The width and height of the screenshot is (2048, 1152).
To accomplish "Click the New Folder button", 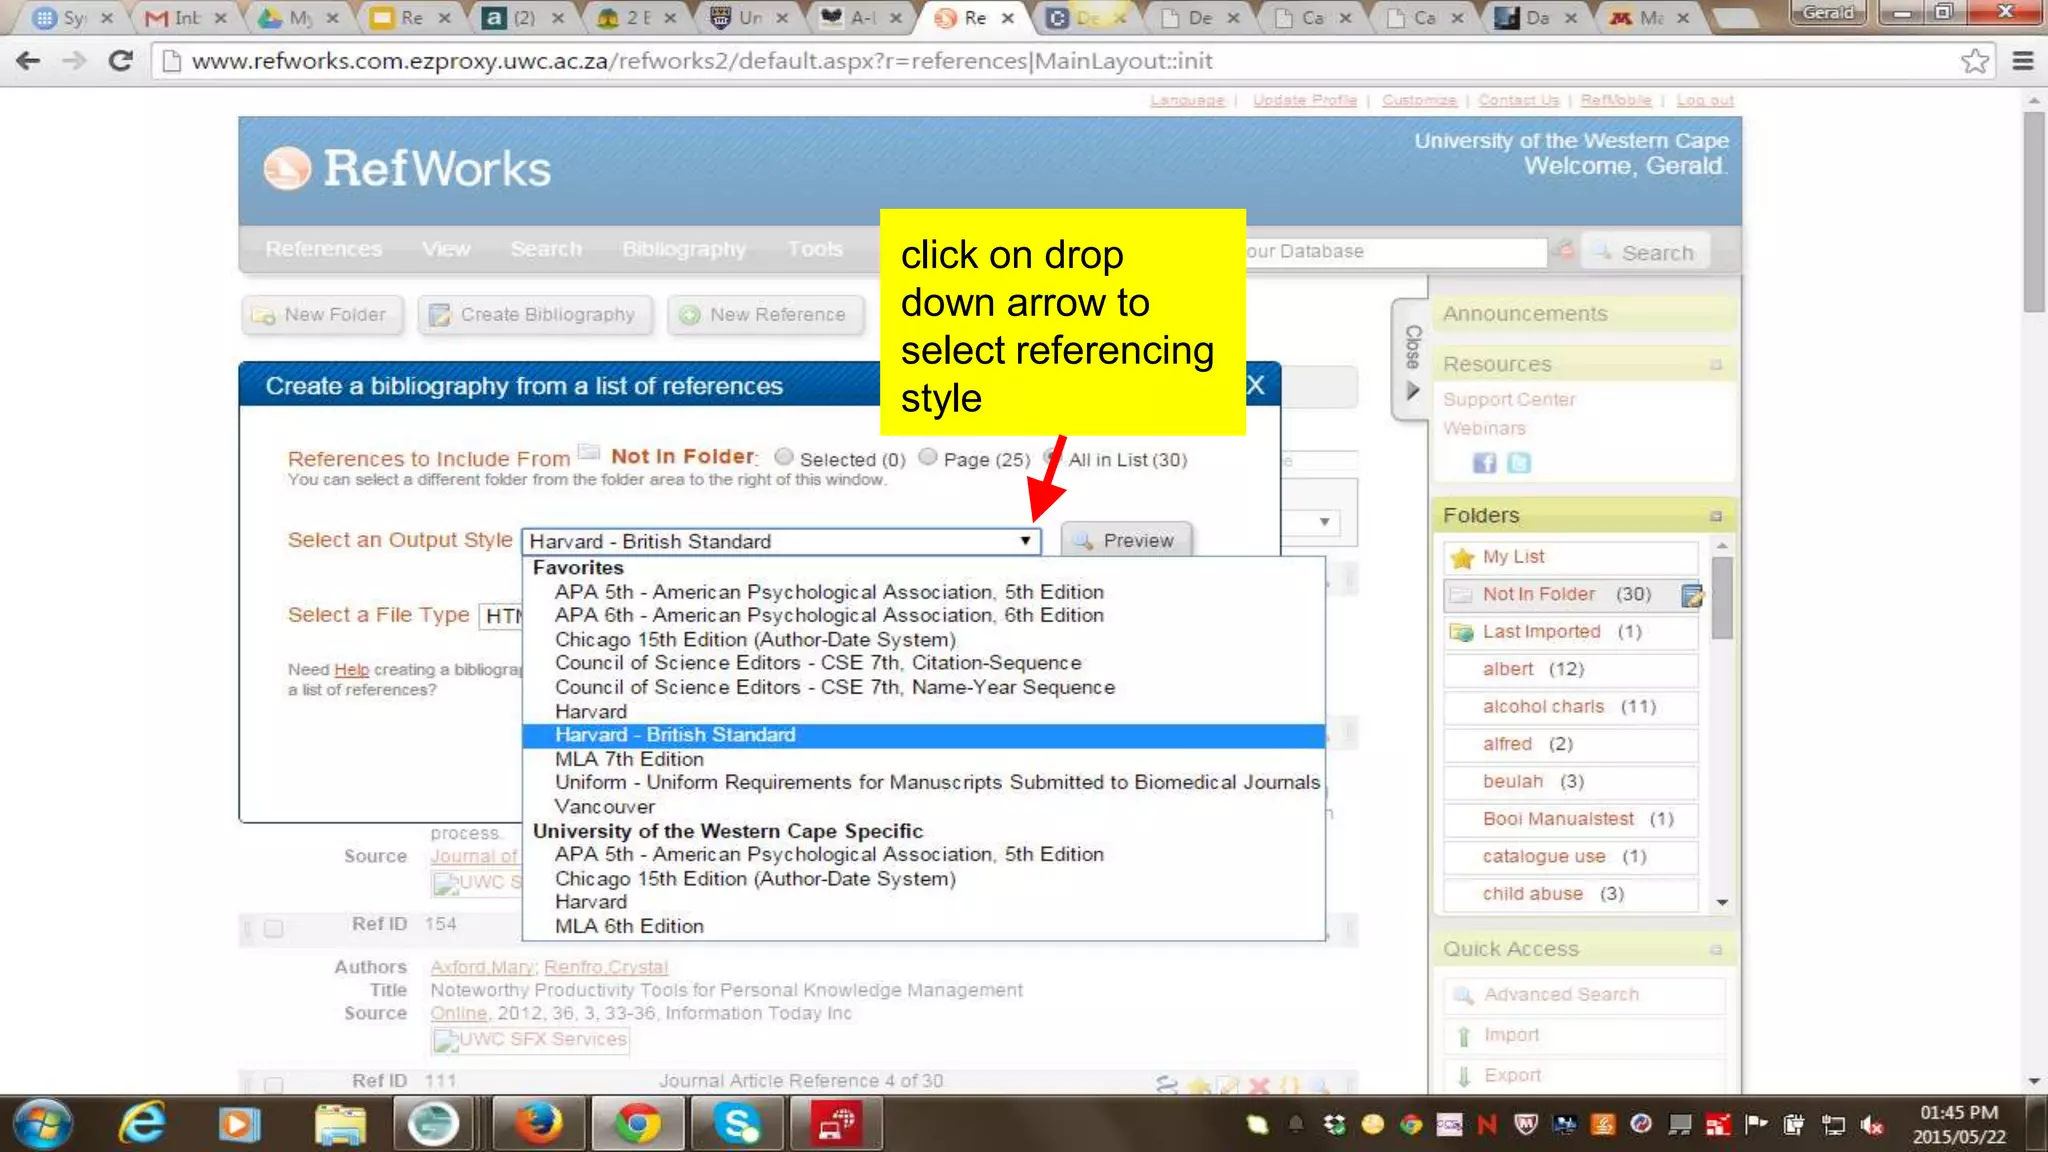I will click(321, 315).
